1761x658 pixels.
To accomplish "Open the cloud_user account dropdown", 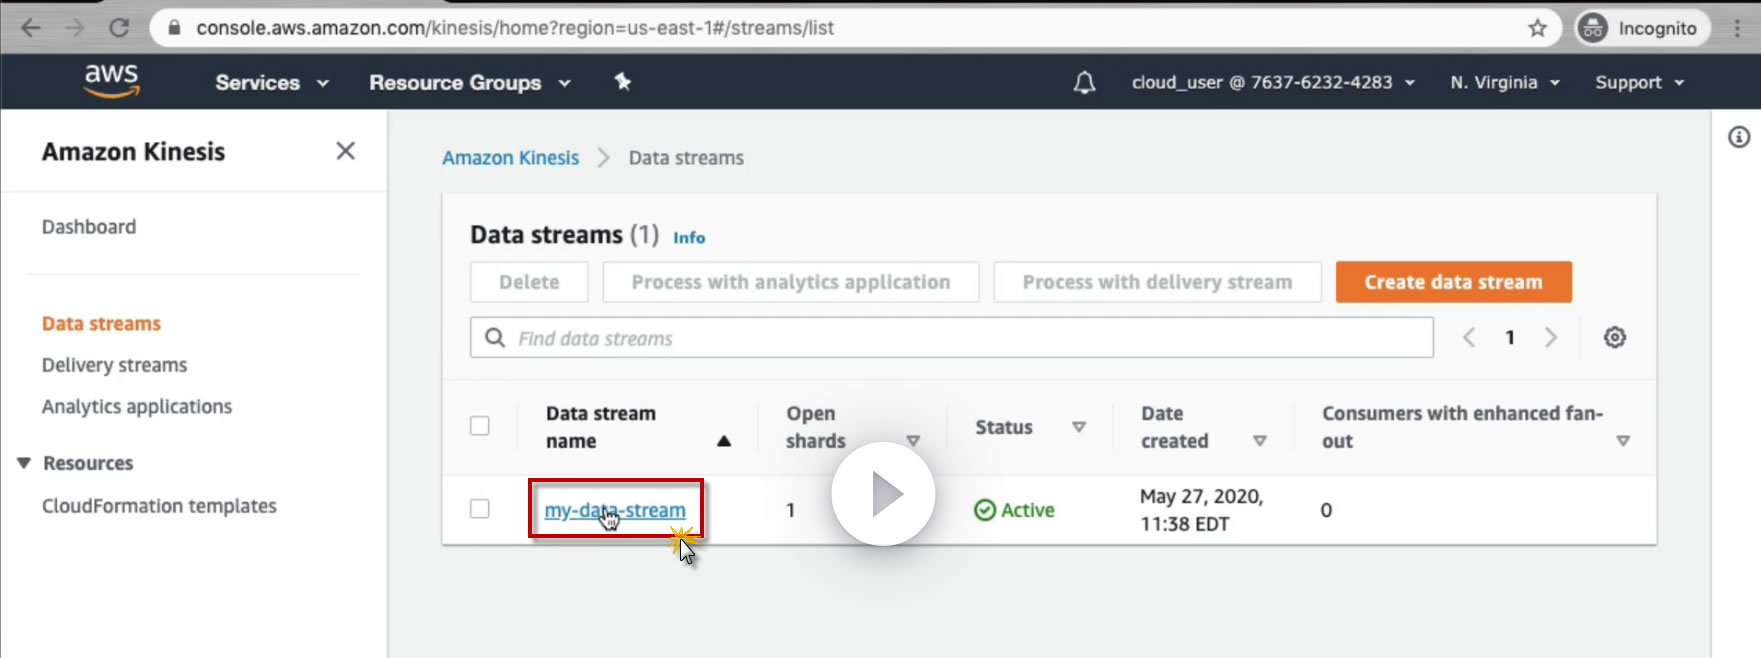I will pyautogui.click(x=1273, y=83).
